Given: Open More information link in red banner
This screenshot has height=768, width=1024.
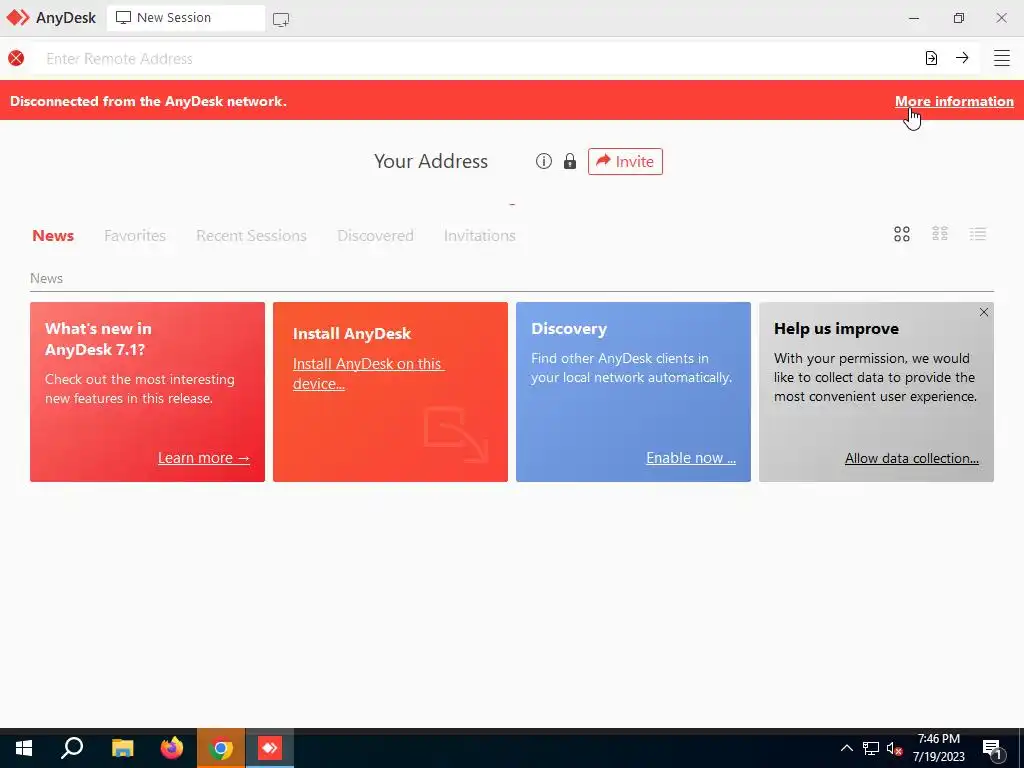Looking at the screenshot, I should tap(954, 101).
